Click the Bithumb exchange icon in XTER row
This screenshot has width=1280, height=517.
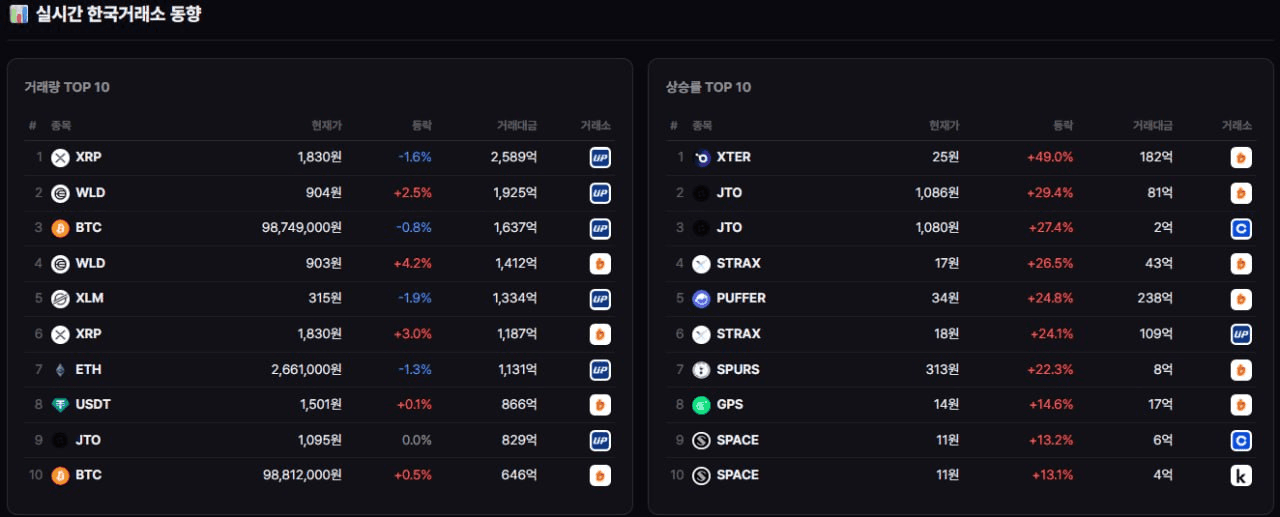tap(1241, 157)
